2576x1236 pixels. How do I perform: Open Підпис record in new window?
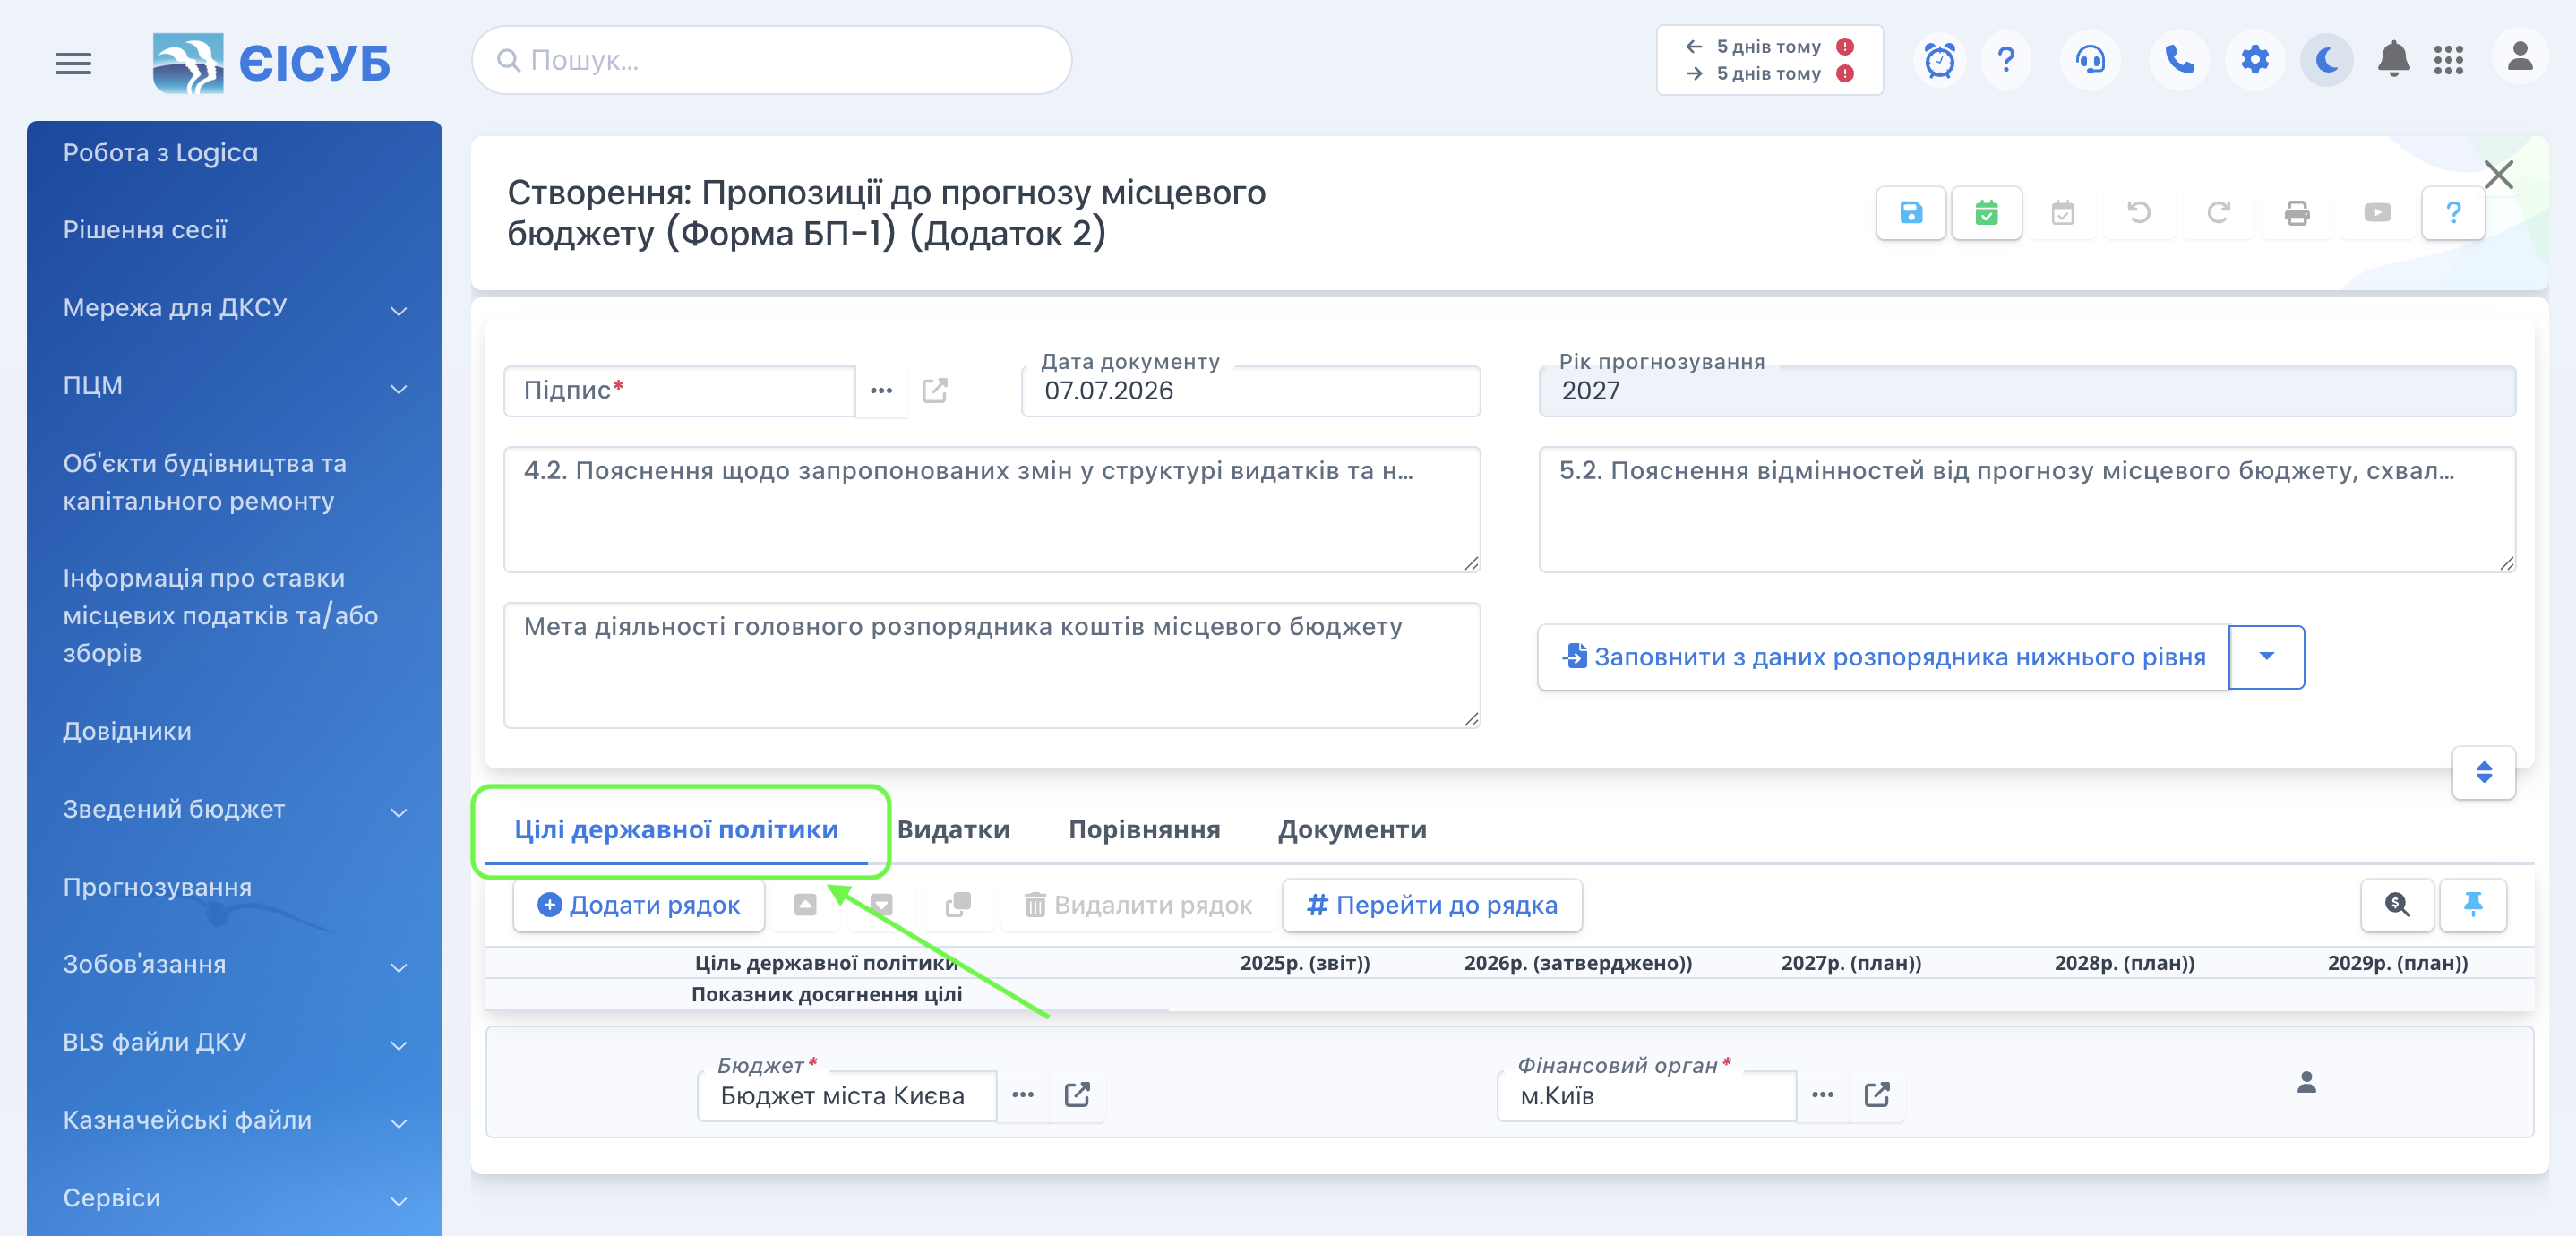935,391
